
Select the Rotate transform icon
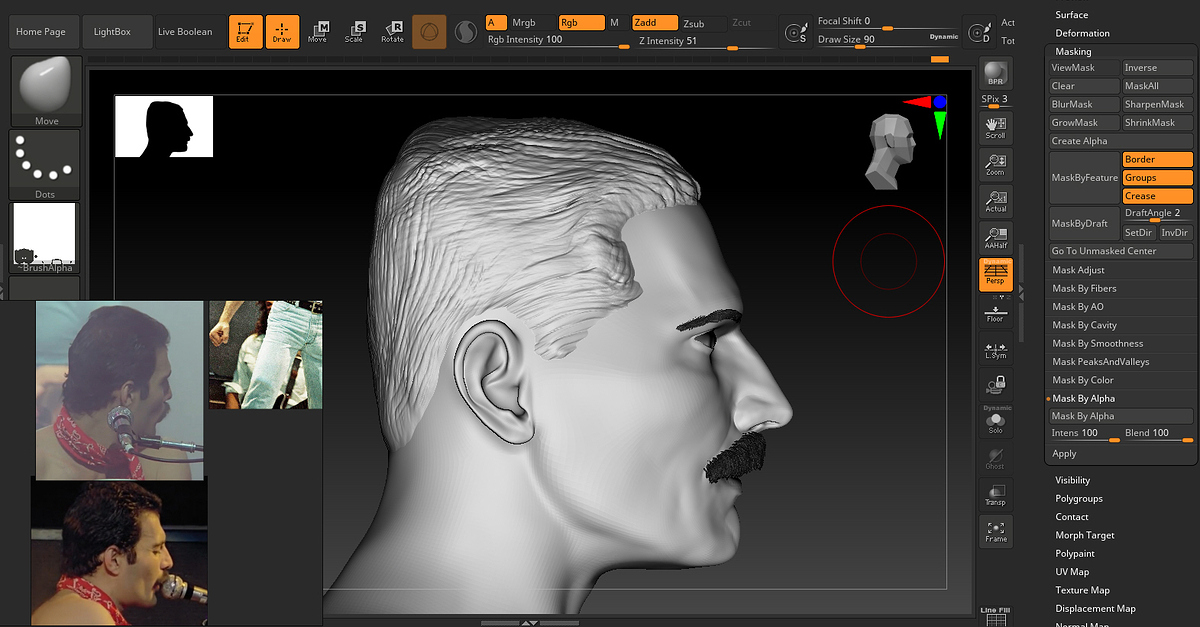[x=392, y=32]
